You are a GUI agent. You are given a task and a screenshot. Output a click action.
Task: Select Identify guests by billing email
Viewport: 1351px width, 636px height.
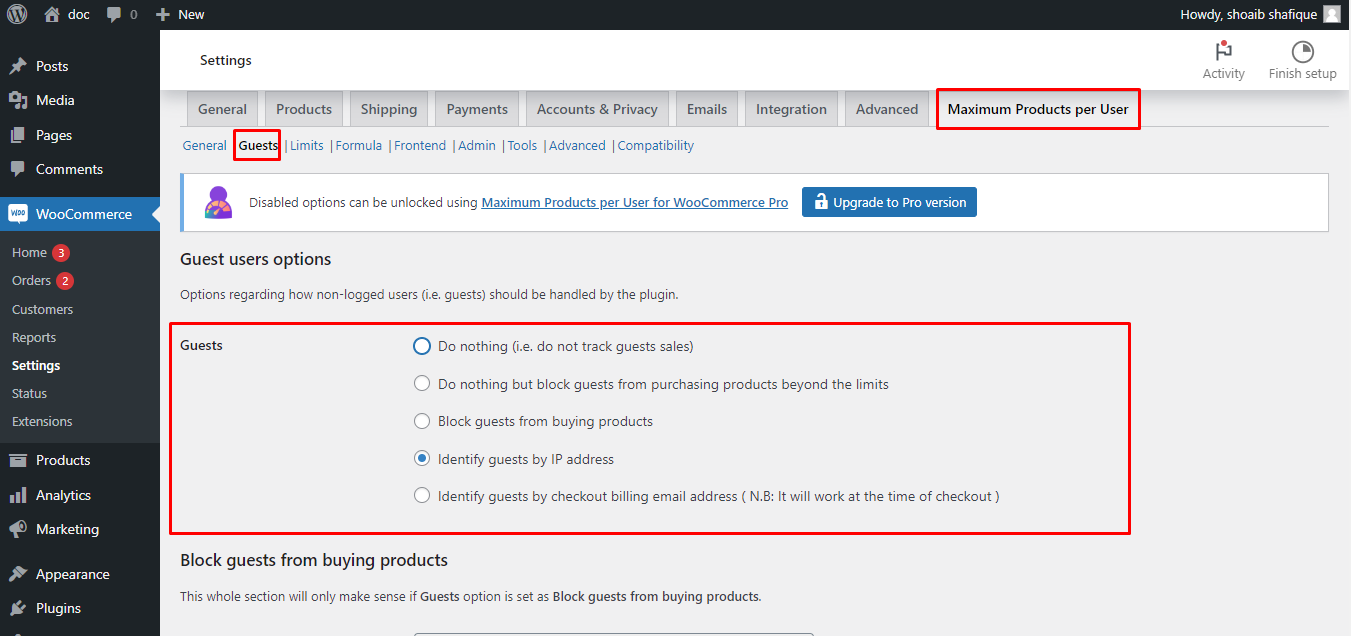coord(422,496)
